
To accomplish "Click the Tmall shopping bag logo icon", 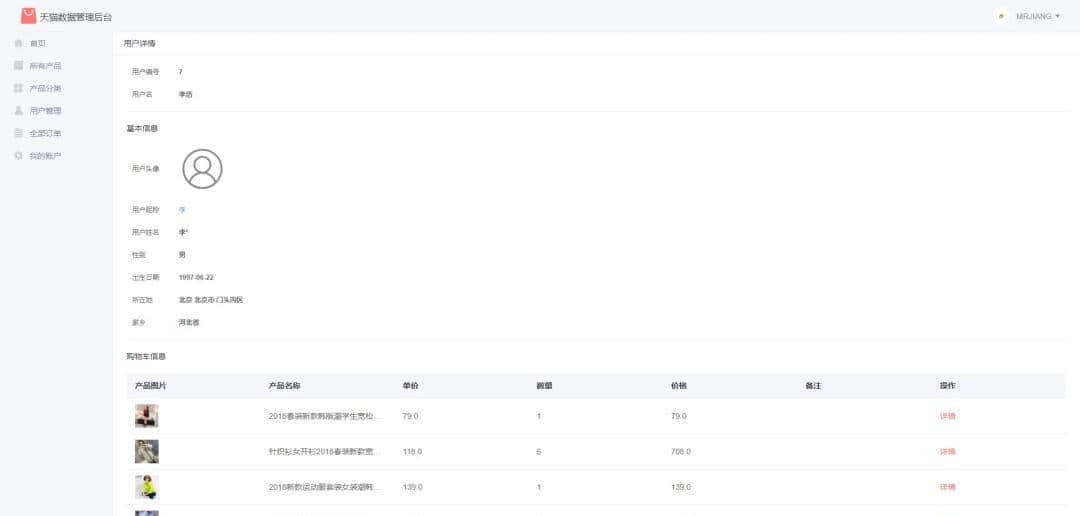I will (28, 16).
